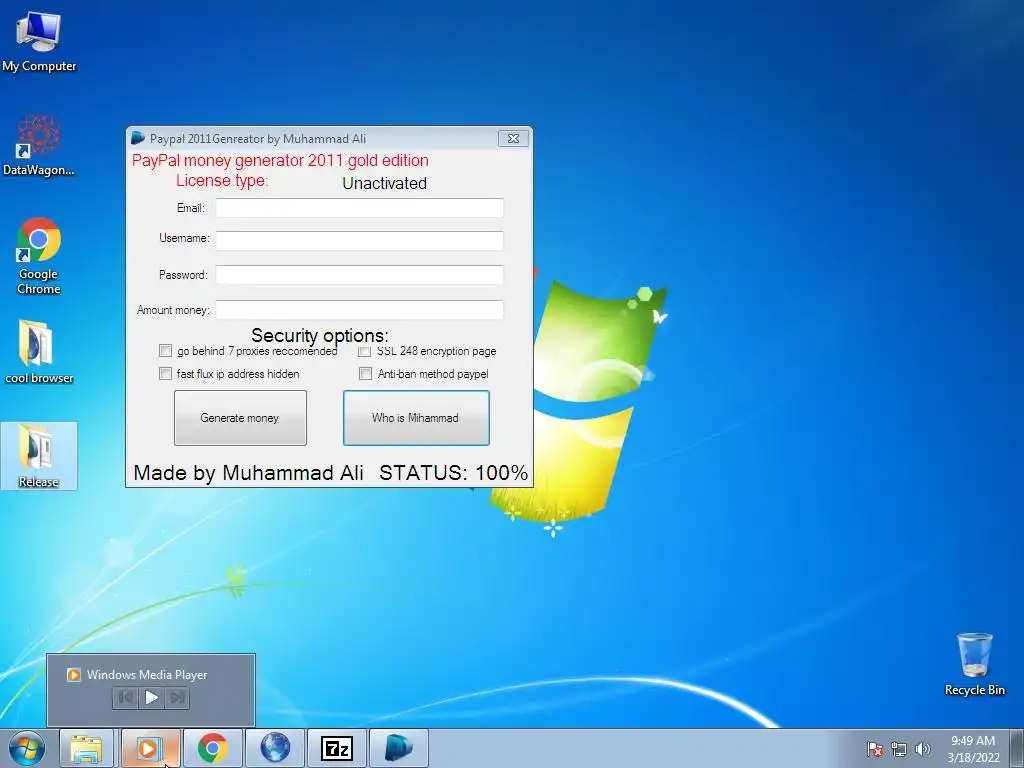The height and width of the screenshot is (768, 1024).
Task: Click the volume speaker tray icon
Action: (x=922, y=749)
